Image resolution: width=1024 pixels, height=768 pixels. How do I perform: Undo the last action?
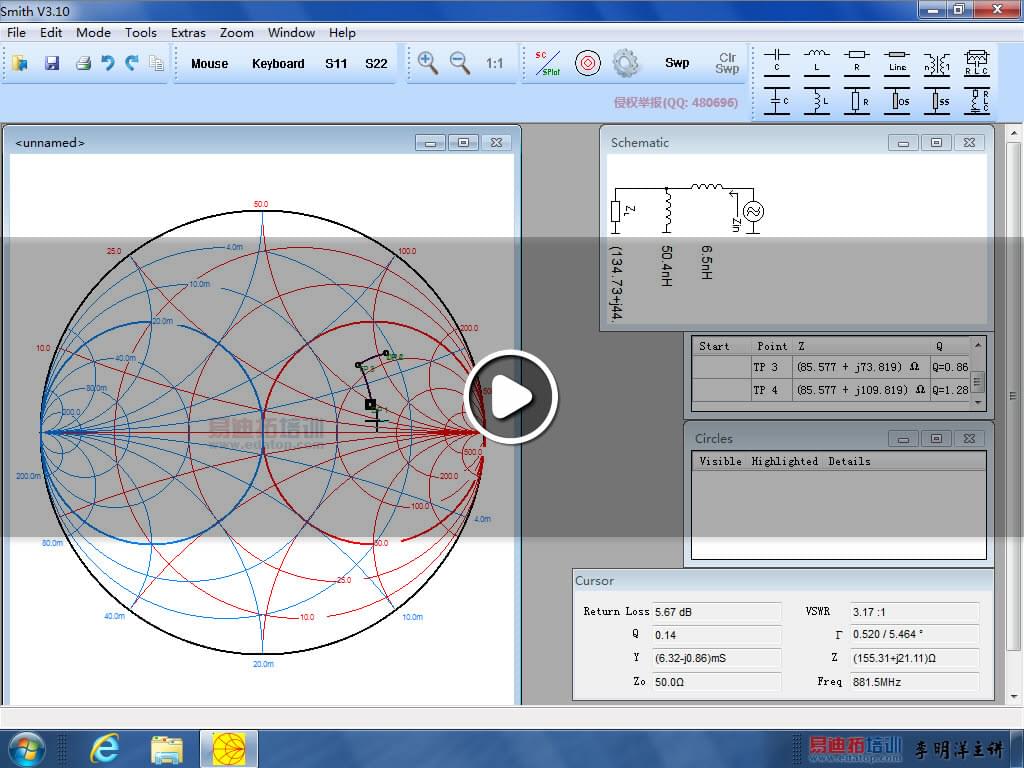[x=108, y=63]
